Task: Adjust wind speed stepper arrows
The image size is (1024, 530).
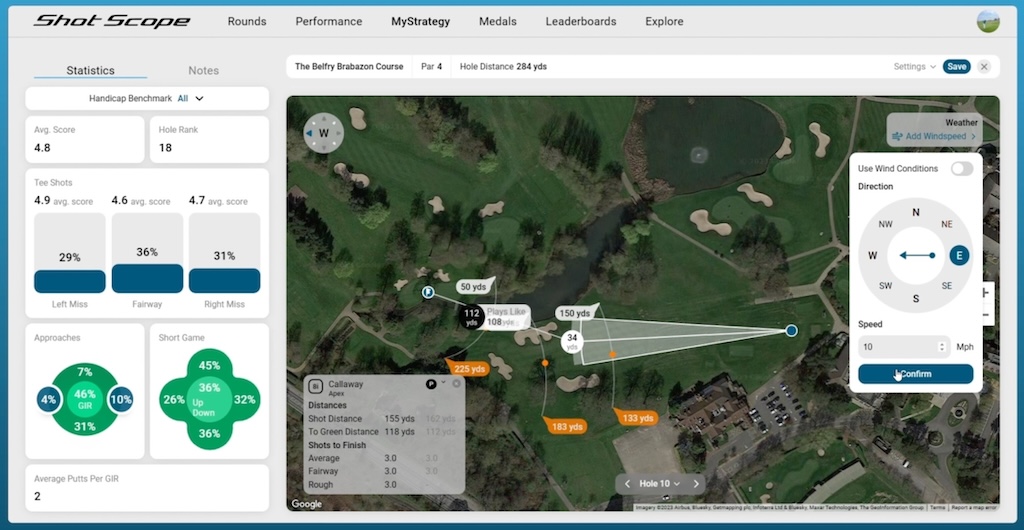Action: (942, 347)
